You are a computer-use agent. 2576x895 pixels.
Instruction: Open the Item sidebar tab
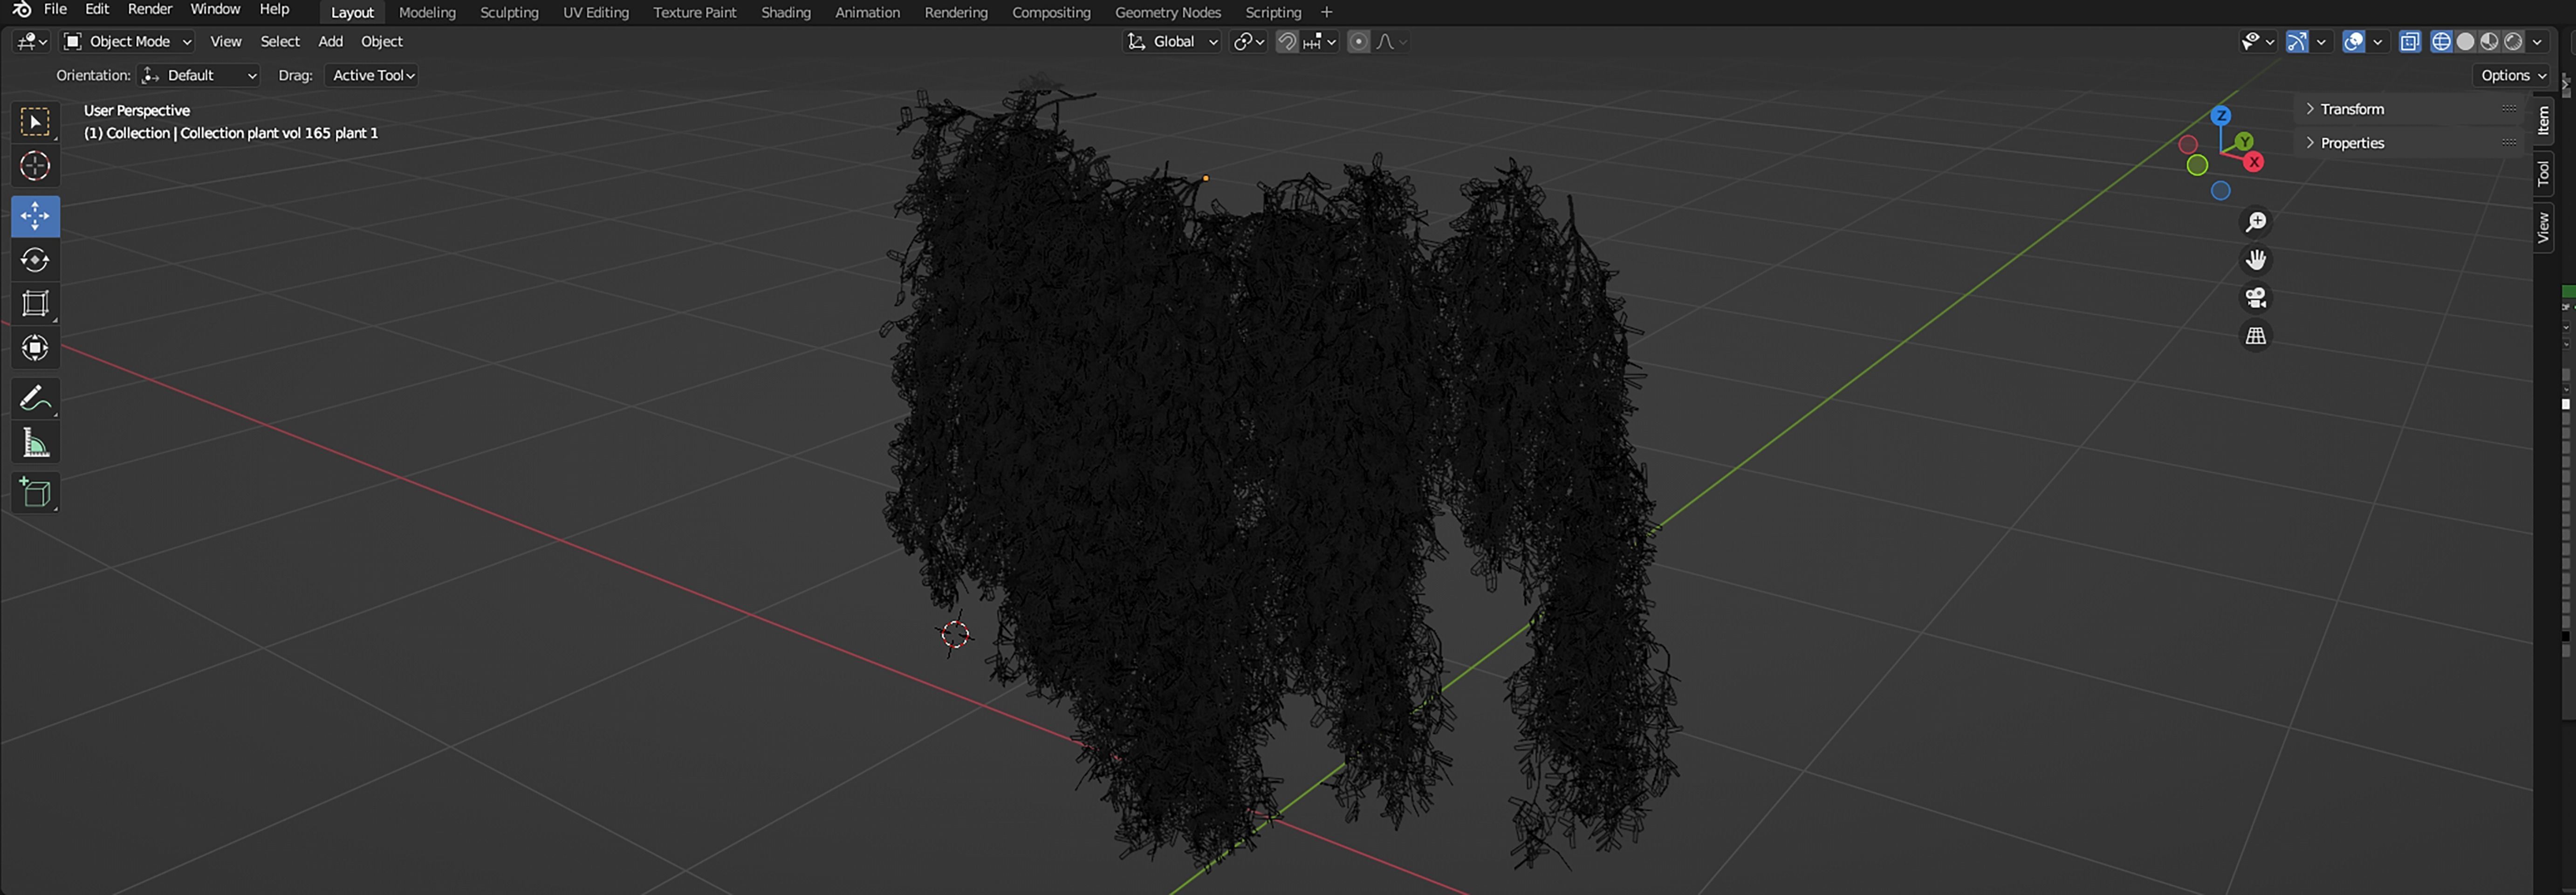[x=2543, y=121]
